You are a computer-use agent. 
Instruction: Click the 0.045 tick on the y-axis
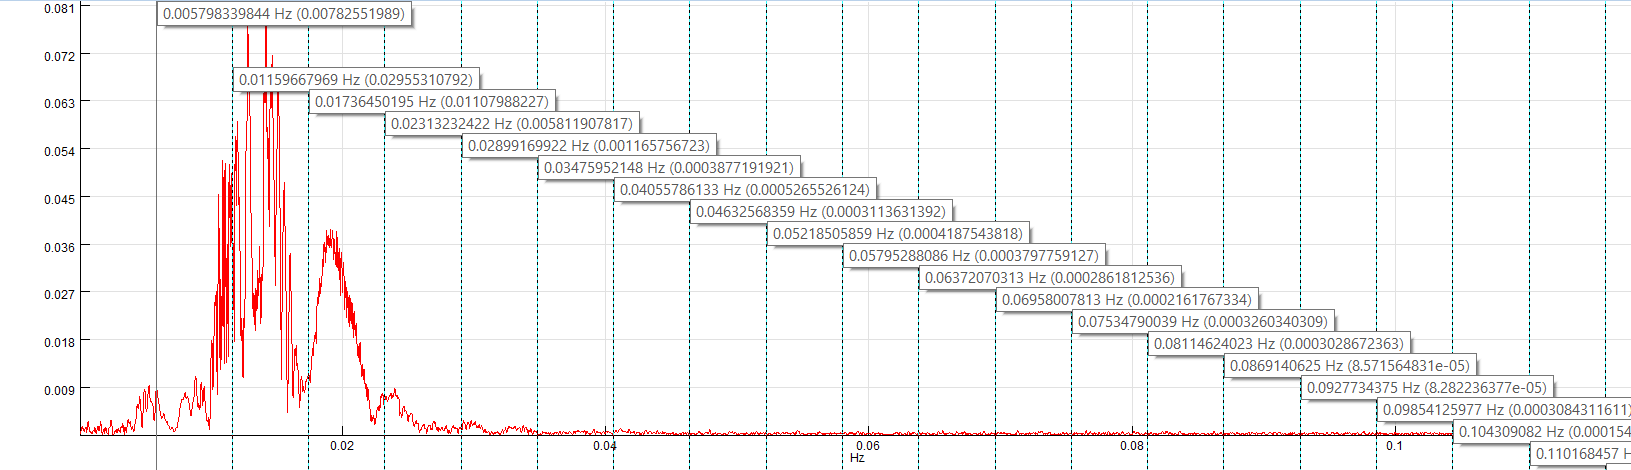(59, 199)
